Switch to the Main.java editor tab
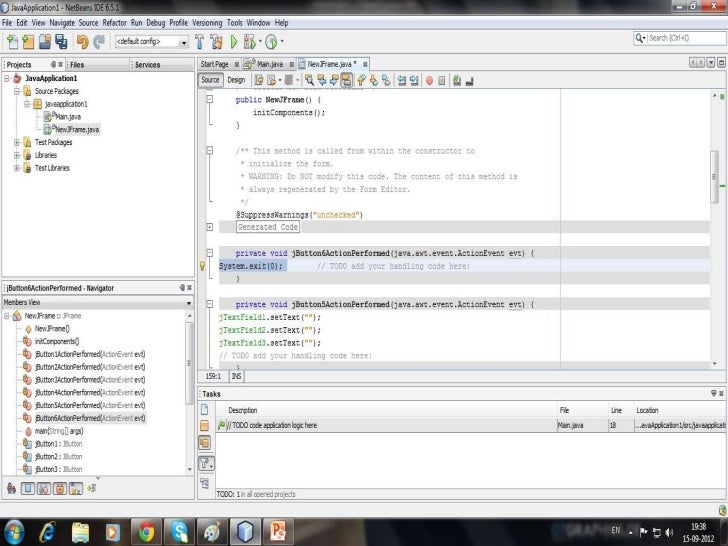The width and height of the screenshot is (728, 546). tap(268, 64)
